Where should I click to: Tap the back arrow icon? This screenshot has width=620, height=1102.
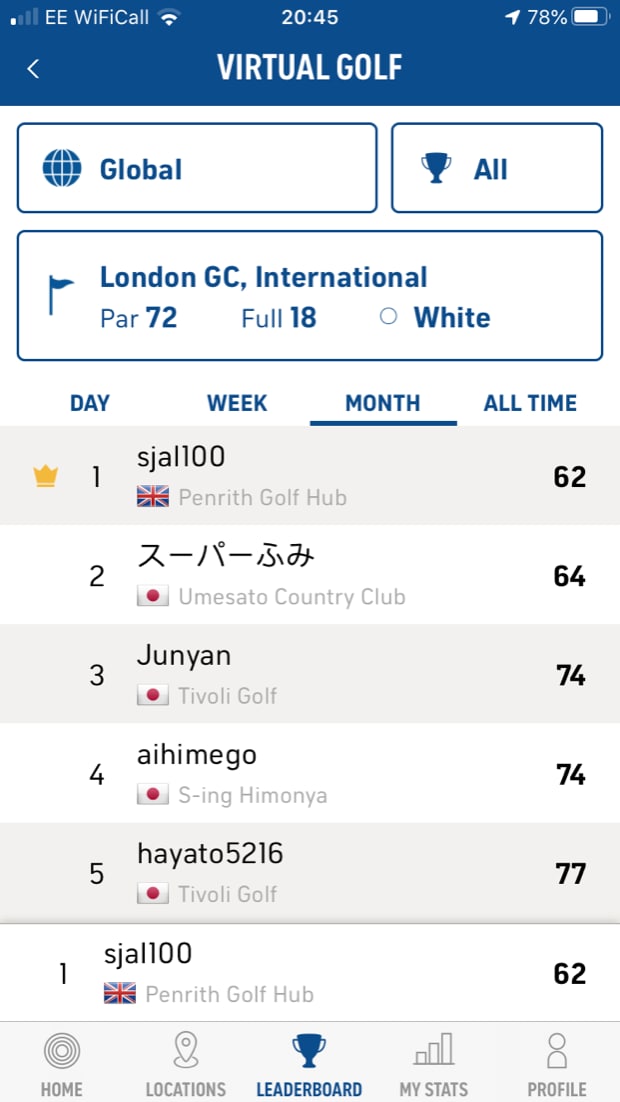point(33,68)
